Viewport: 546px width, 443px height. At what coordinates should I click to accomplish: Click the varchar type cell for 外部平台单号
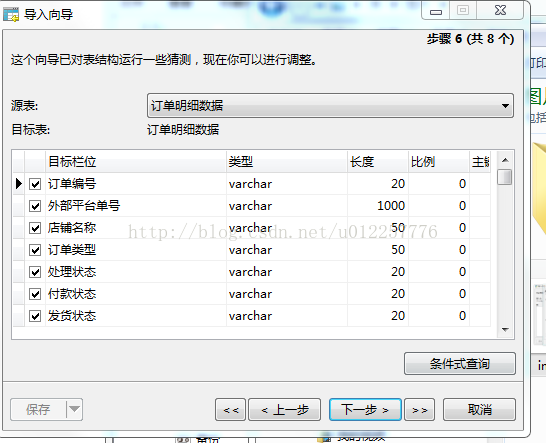click(x=287, y=206)
